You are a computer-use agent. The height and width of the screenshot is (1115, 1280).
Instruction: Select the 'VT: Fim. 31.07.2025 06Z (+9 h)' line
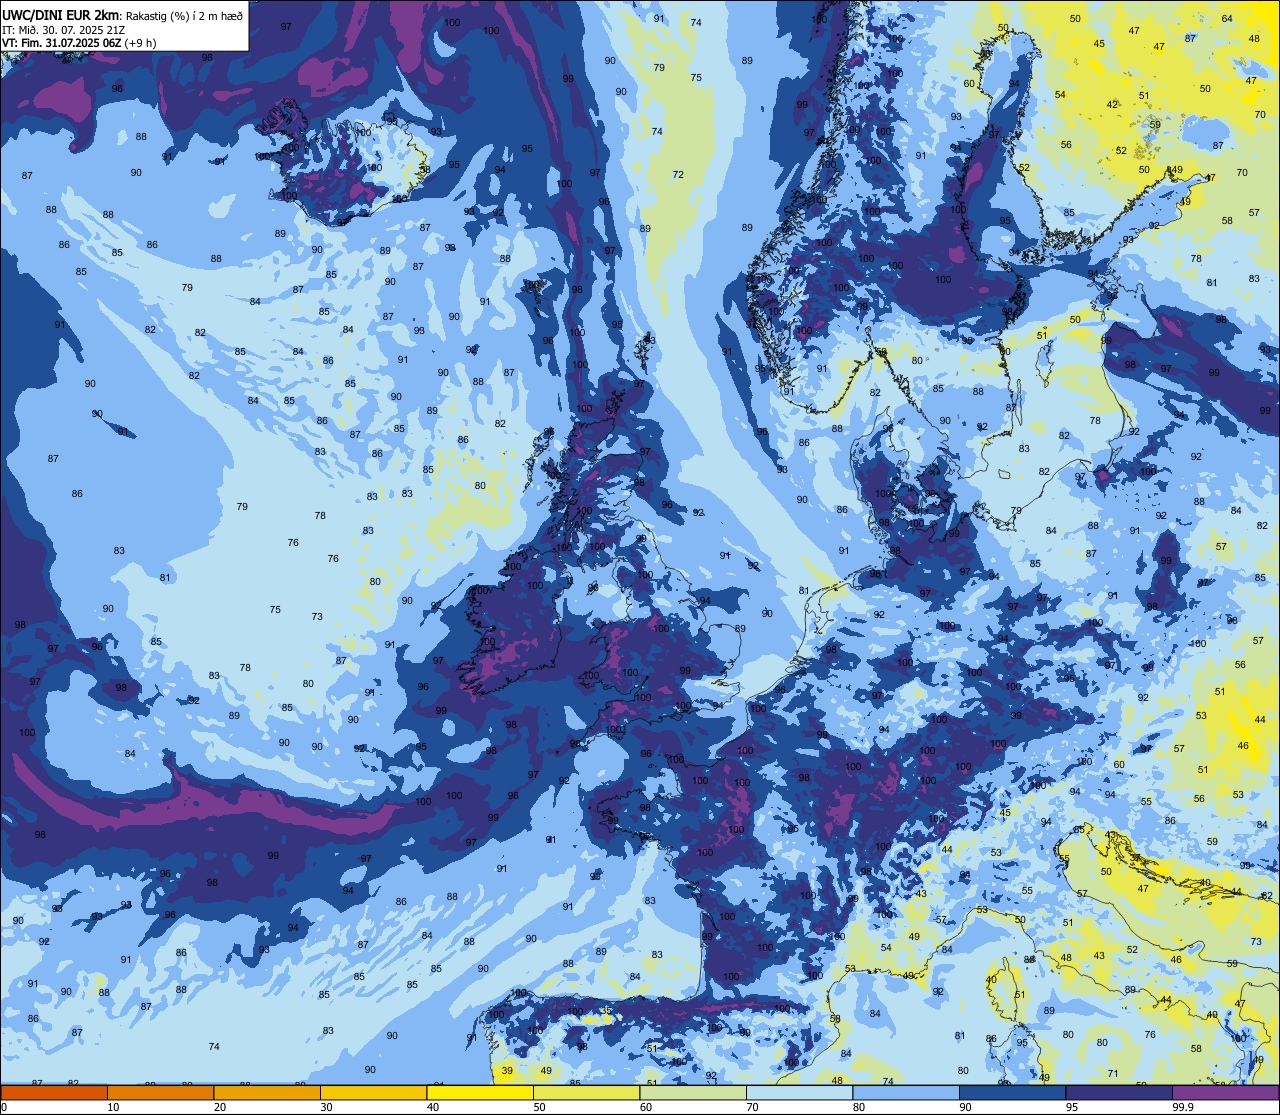(79, 43)
